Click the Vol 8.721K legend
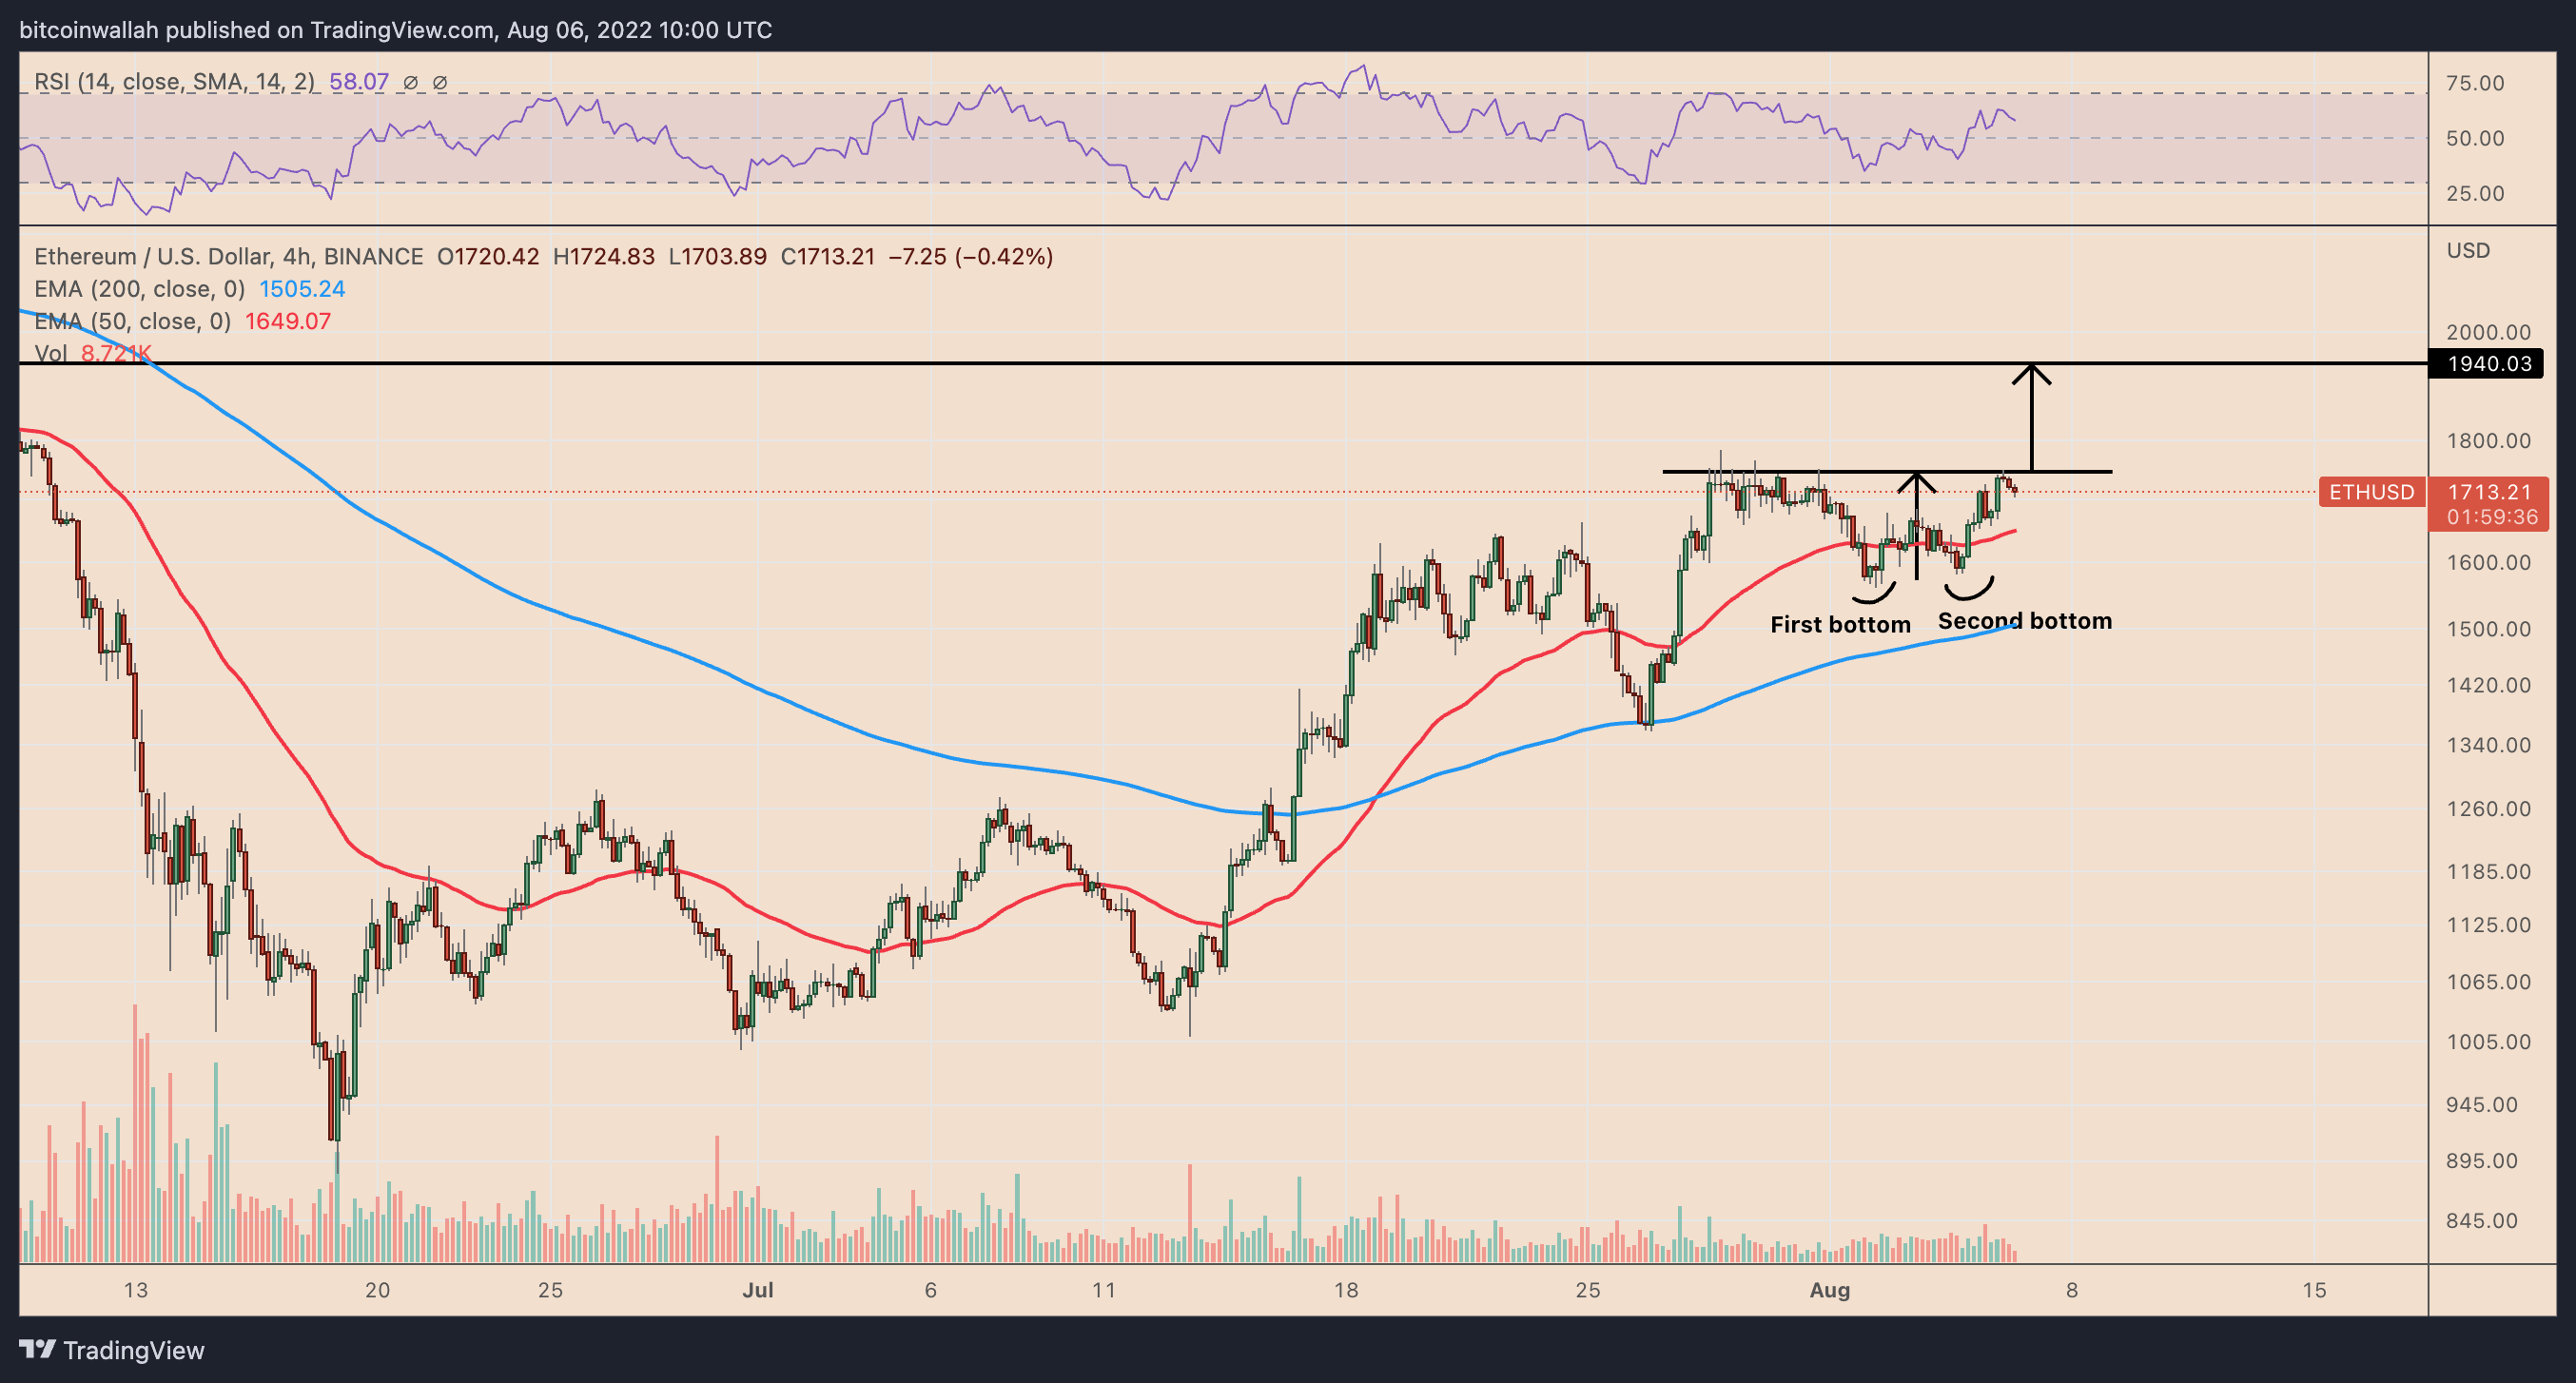 click(93, 353)
